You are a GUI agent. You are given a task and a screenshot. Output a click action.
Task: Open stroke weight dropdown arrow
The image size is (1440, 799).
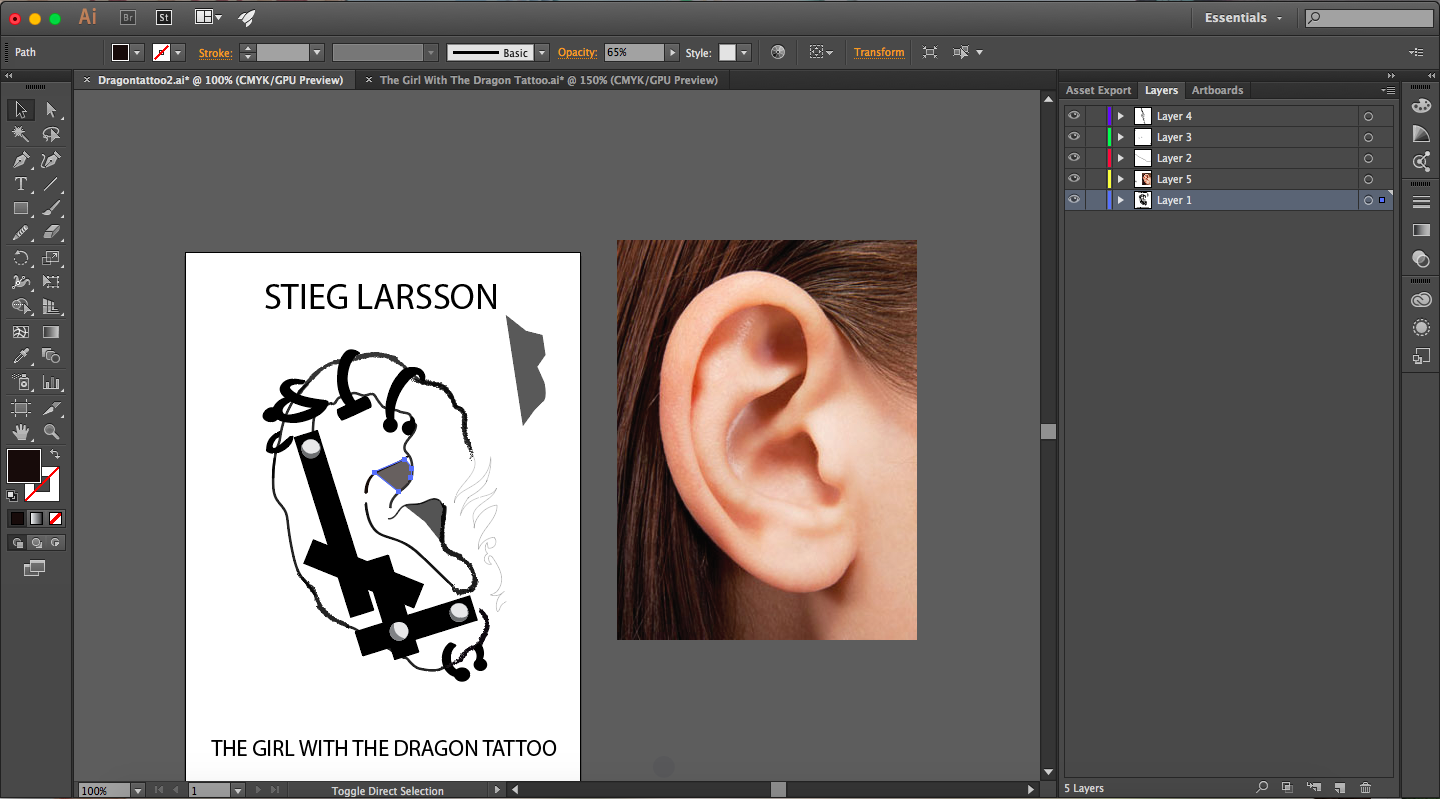coord(317,53)
